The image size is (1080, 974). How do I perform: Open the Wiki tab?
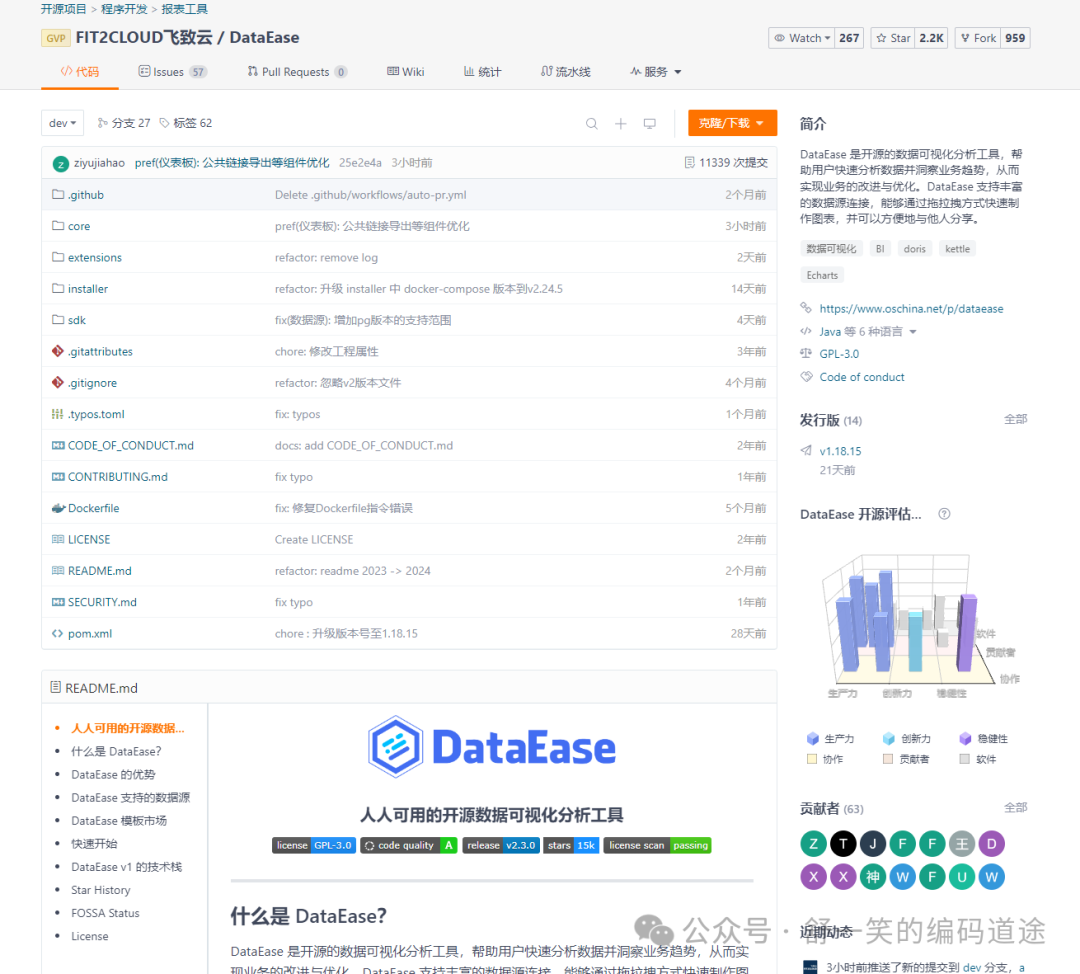[x=406, y=72]
